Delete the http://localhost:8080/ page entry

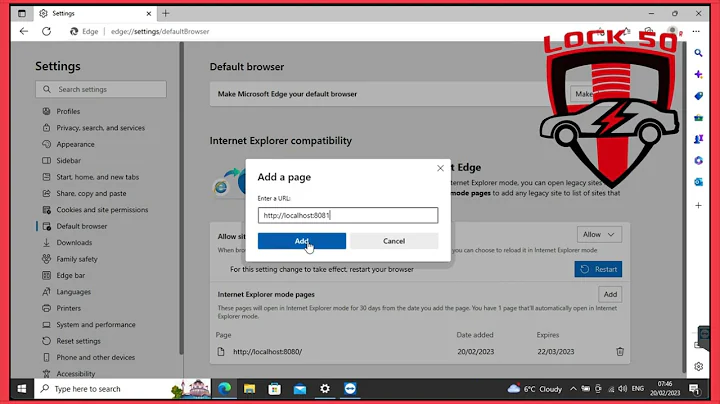620,352
